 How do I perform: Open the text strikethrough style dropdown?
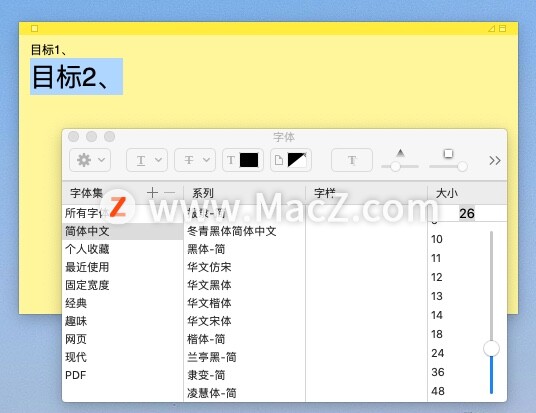[x=195, y=160]
